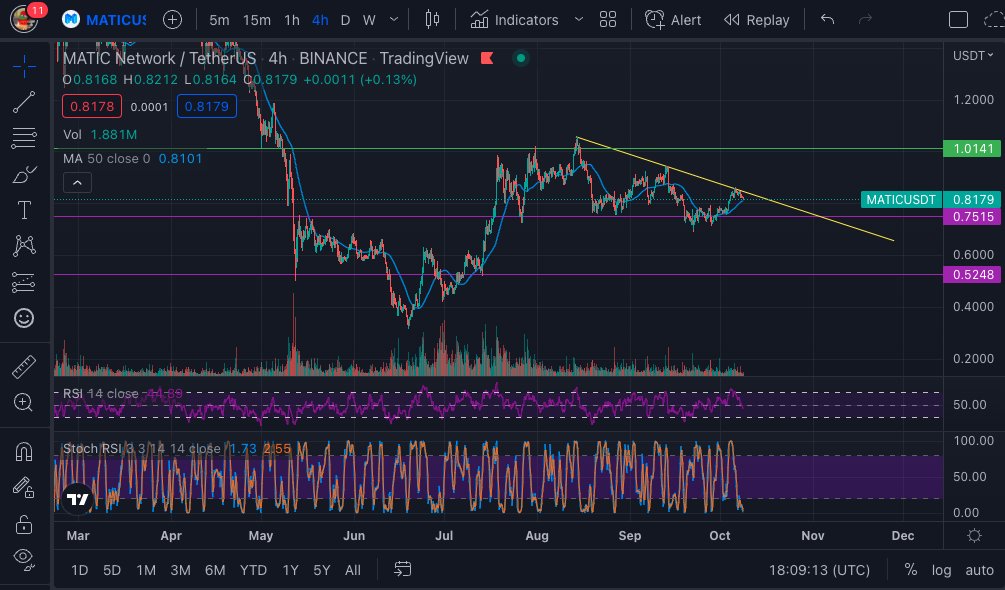Toggle lock all drawing tools
The height and width of the screenshot is (590, 1005).
[24, 524]
